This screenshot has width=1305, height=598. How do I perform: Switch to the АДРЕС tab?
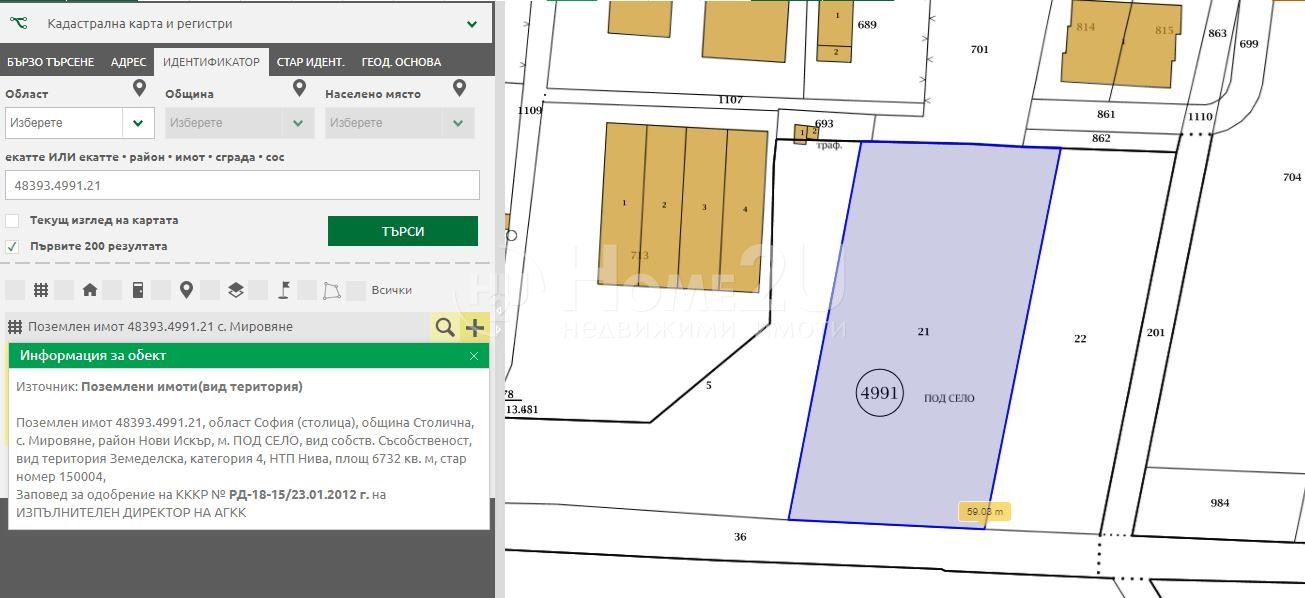pyautogui.click(x=128, y=62)
